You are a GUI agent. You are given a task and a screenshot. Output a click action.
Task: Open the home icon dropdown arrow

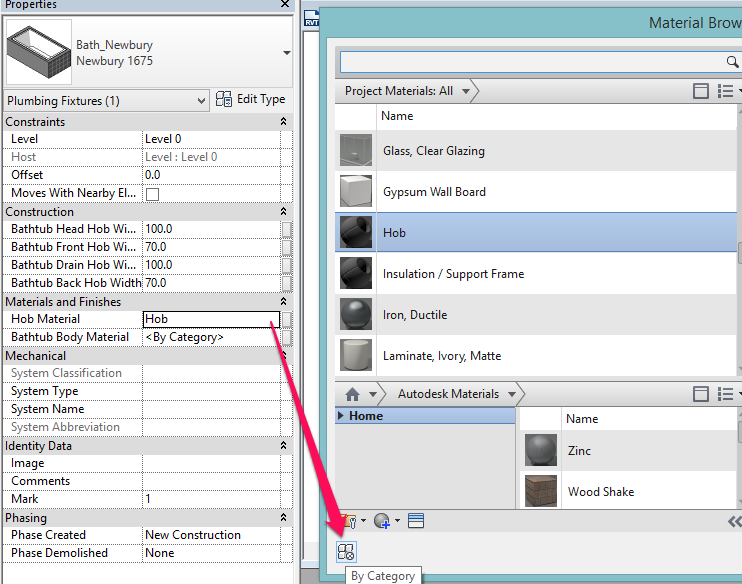pos(373,394)
